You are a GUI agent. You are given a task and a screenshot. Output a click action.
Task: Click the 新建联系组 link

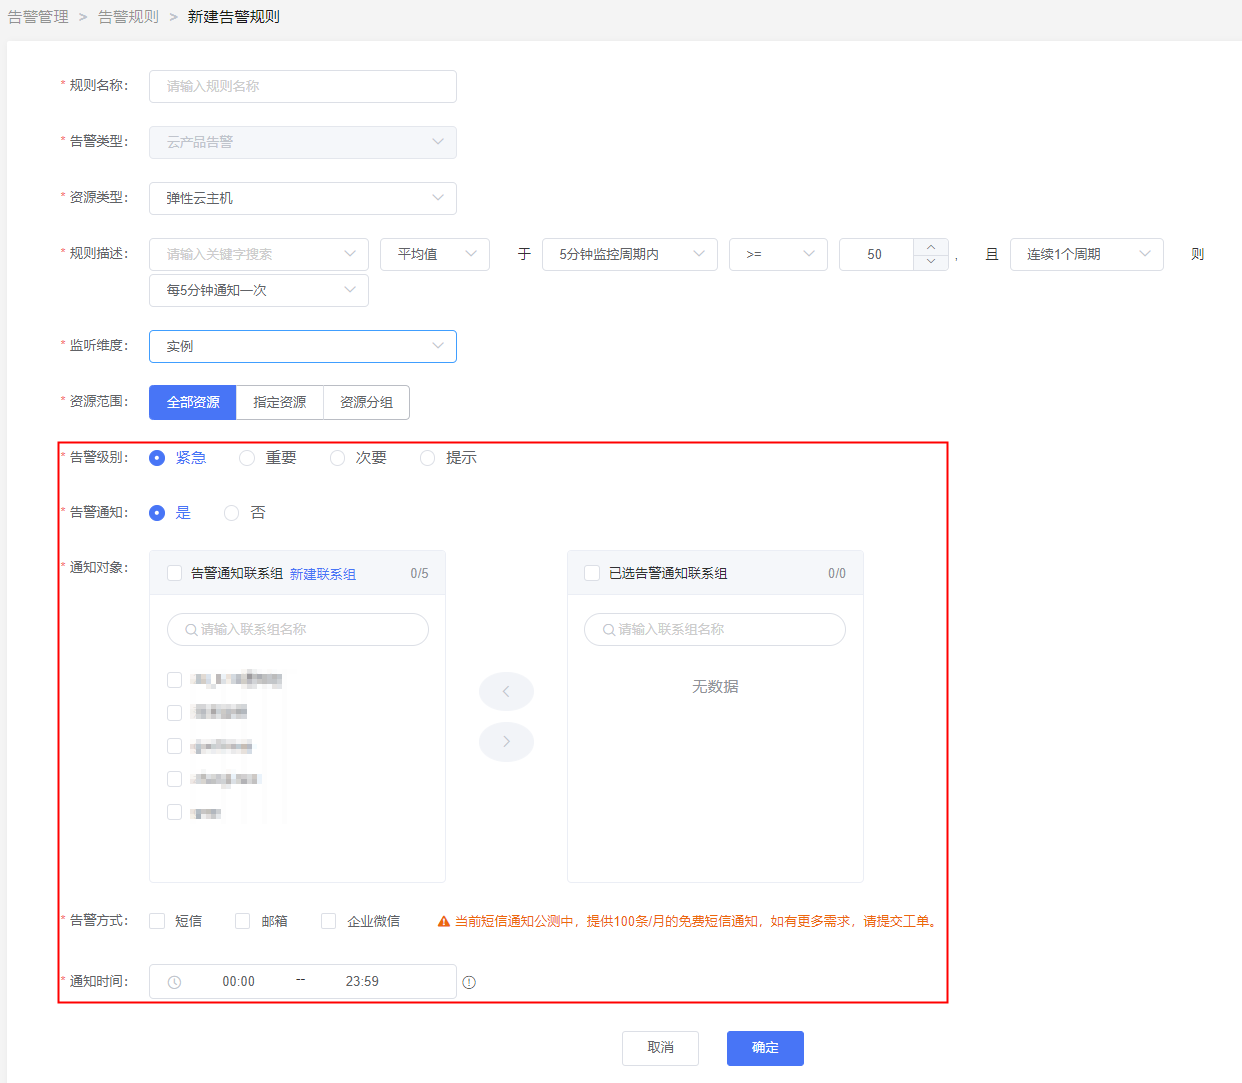[322, 574]
